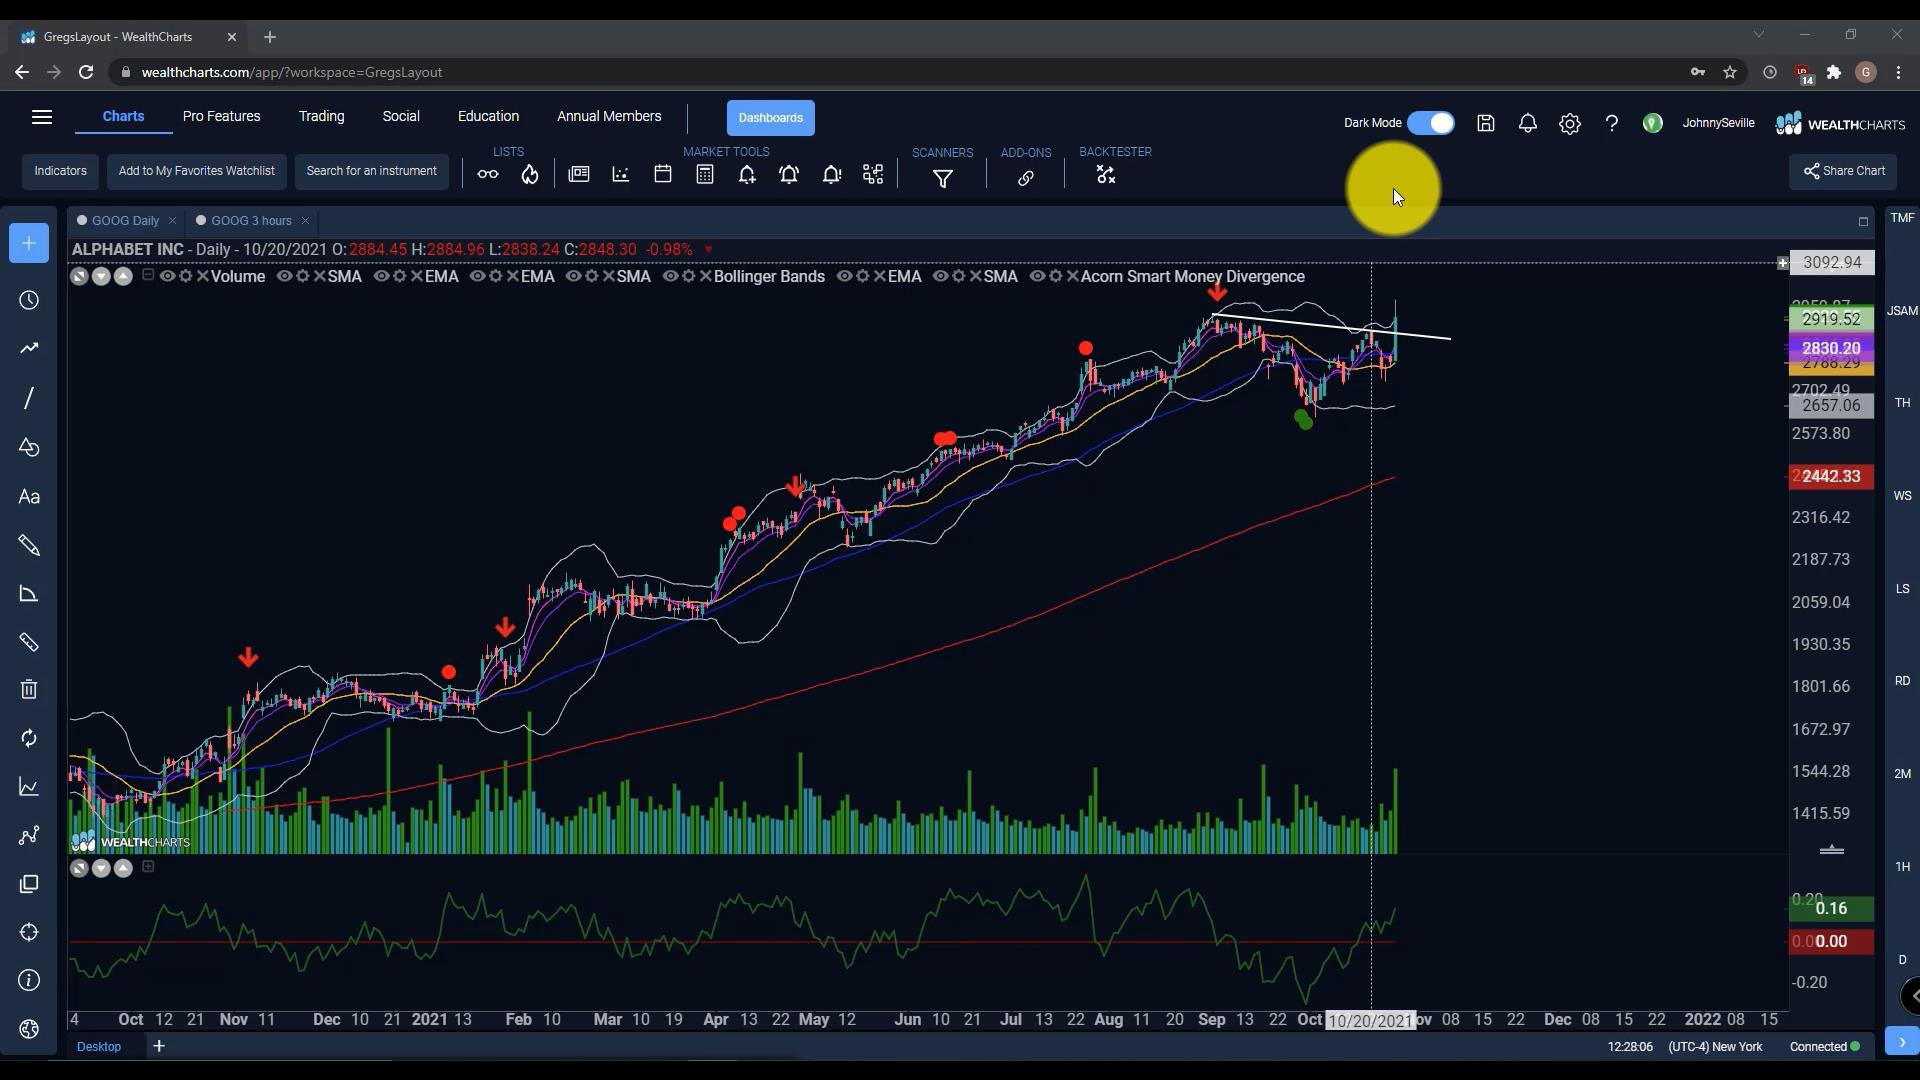Click the down-arrow circle in main chart header
The image size is (1920, 1080).
(x=101, y=277)
